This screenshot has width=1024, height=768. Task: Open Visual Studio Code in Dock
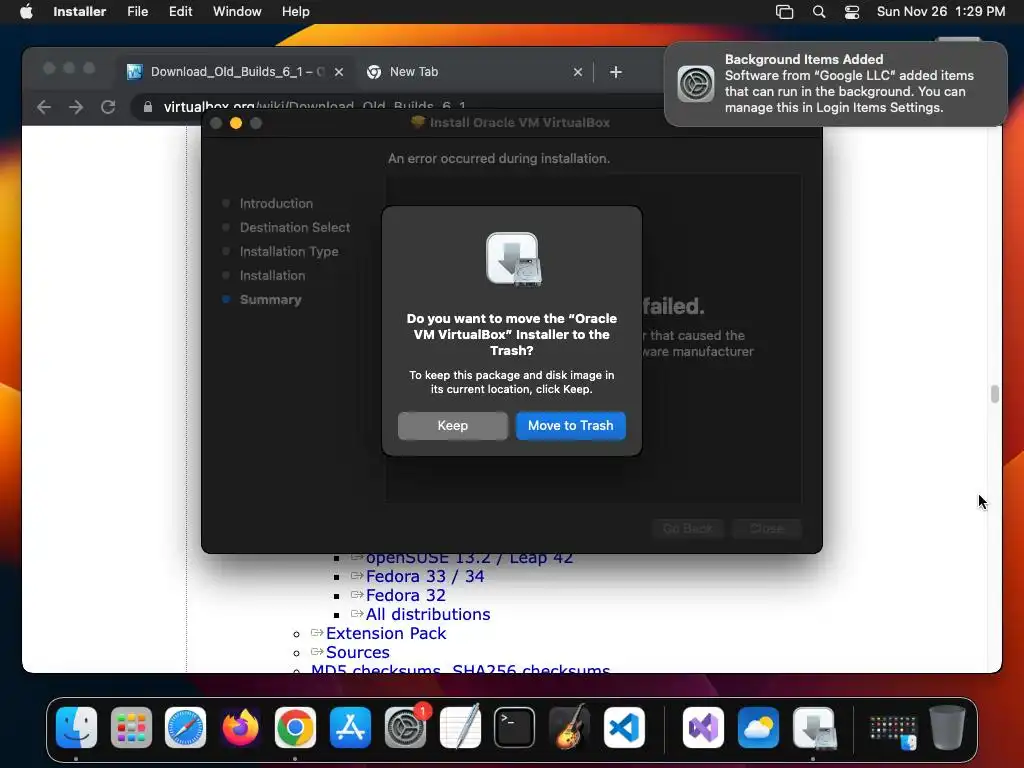(624, 727)
